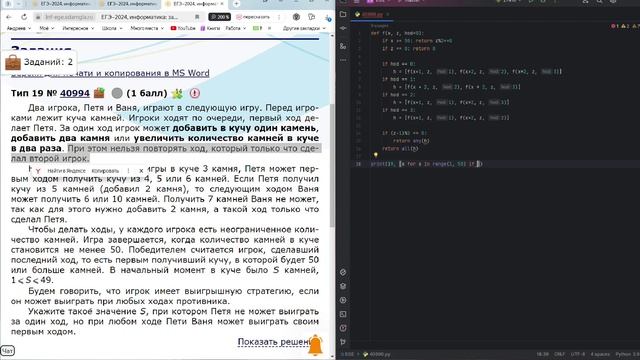The width and height of the screenshot is (640, 360).
Task: Click the 200% zoom indicator in browser
Action: [x=220, y=17]
